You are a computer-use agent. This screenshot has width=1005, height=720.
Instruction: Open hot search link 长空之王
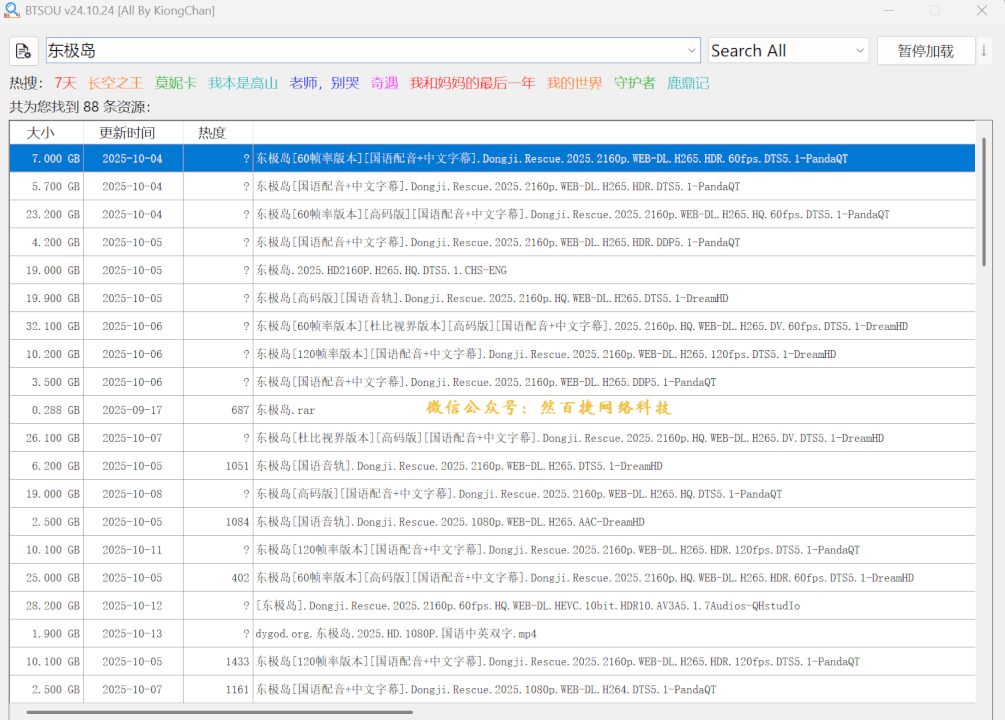115,83
